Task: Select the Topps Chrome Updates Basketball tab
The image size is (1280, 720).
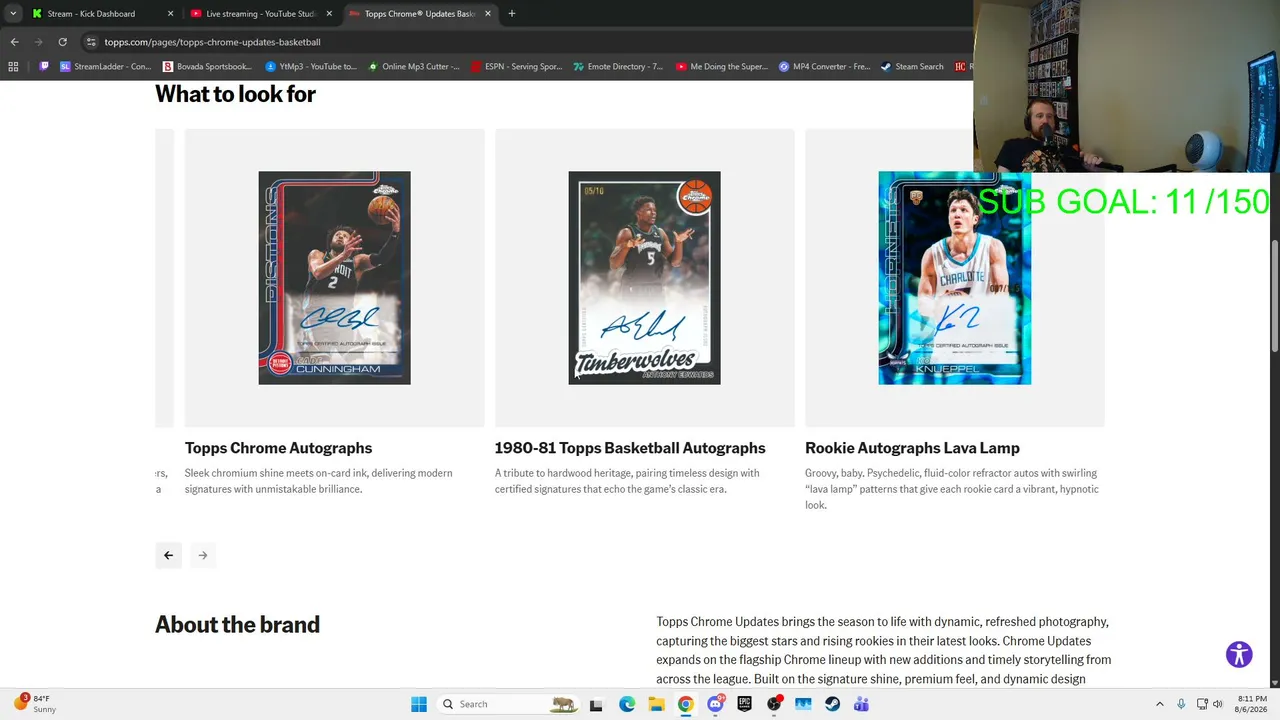Action: point(420,14)
